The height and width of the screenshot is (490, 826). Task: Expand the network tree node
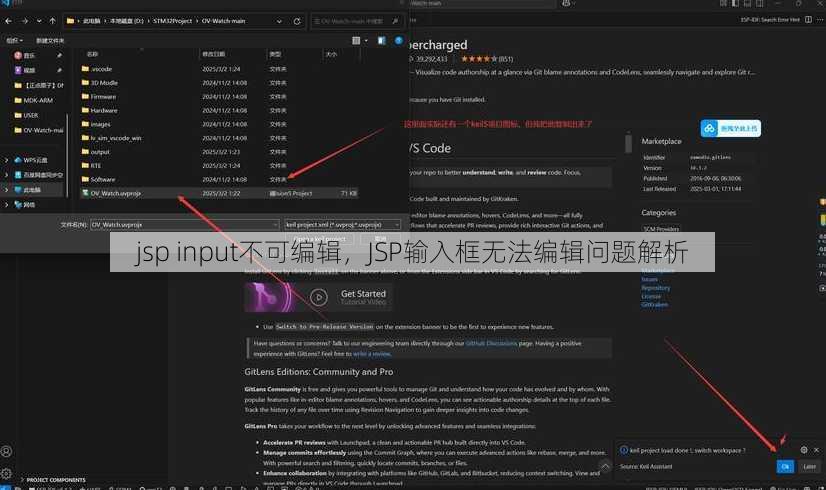pos(6,204)
